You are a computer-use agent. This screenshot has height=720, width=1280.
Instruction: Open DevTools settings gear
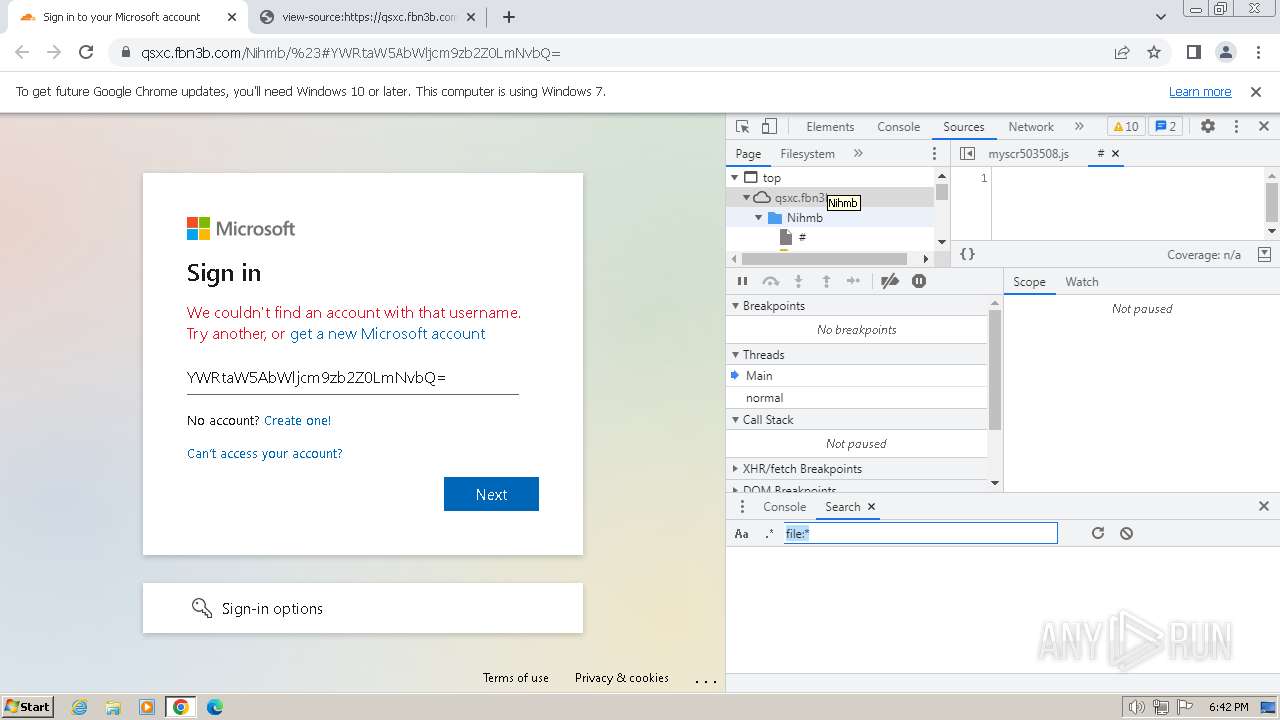coord(1208,127)
